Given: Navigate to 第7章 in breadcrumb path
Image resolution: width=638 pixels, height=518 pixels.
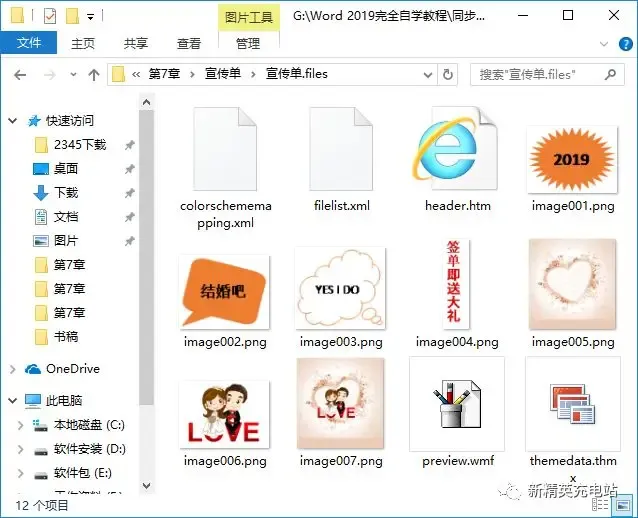Looking at the screenshot, I should point(164,74).
